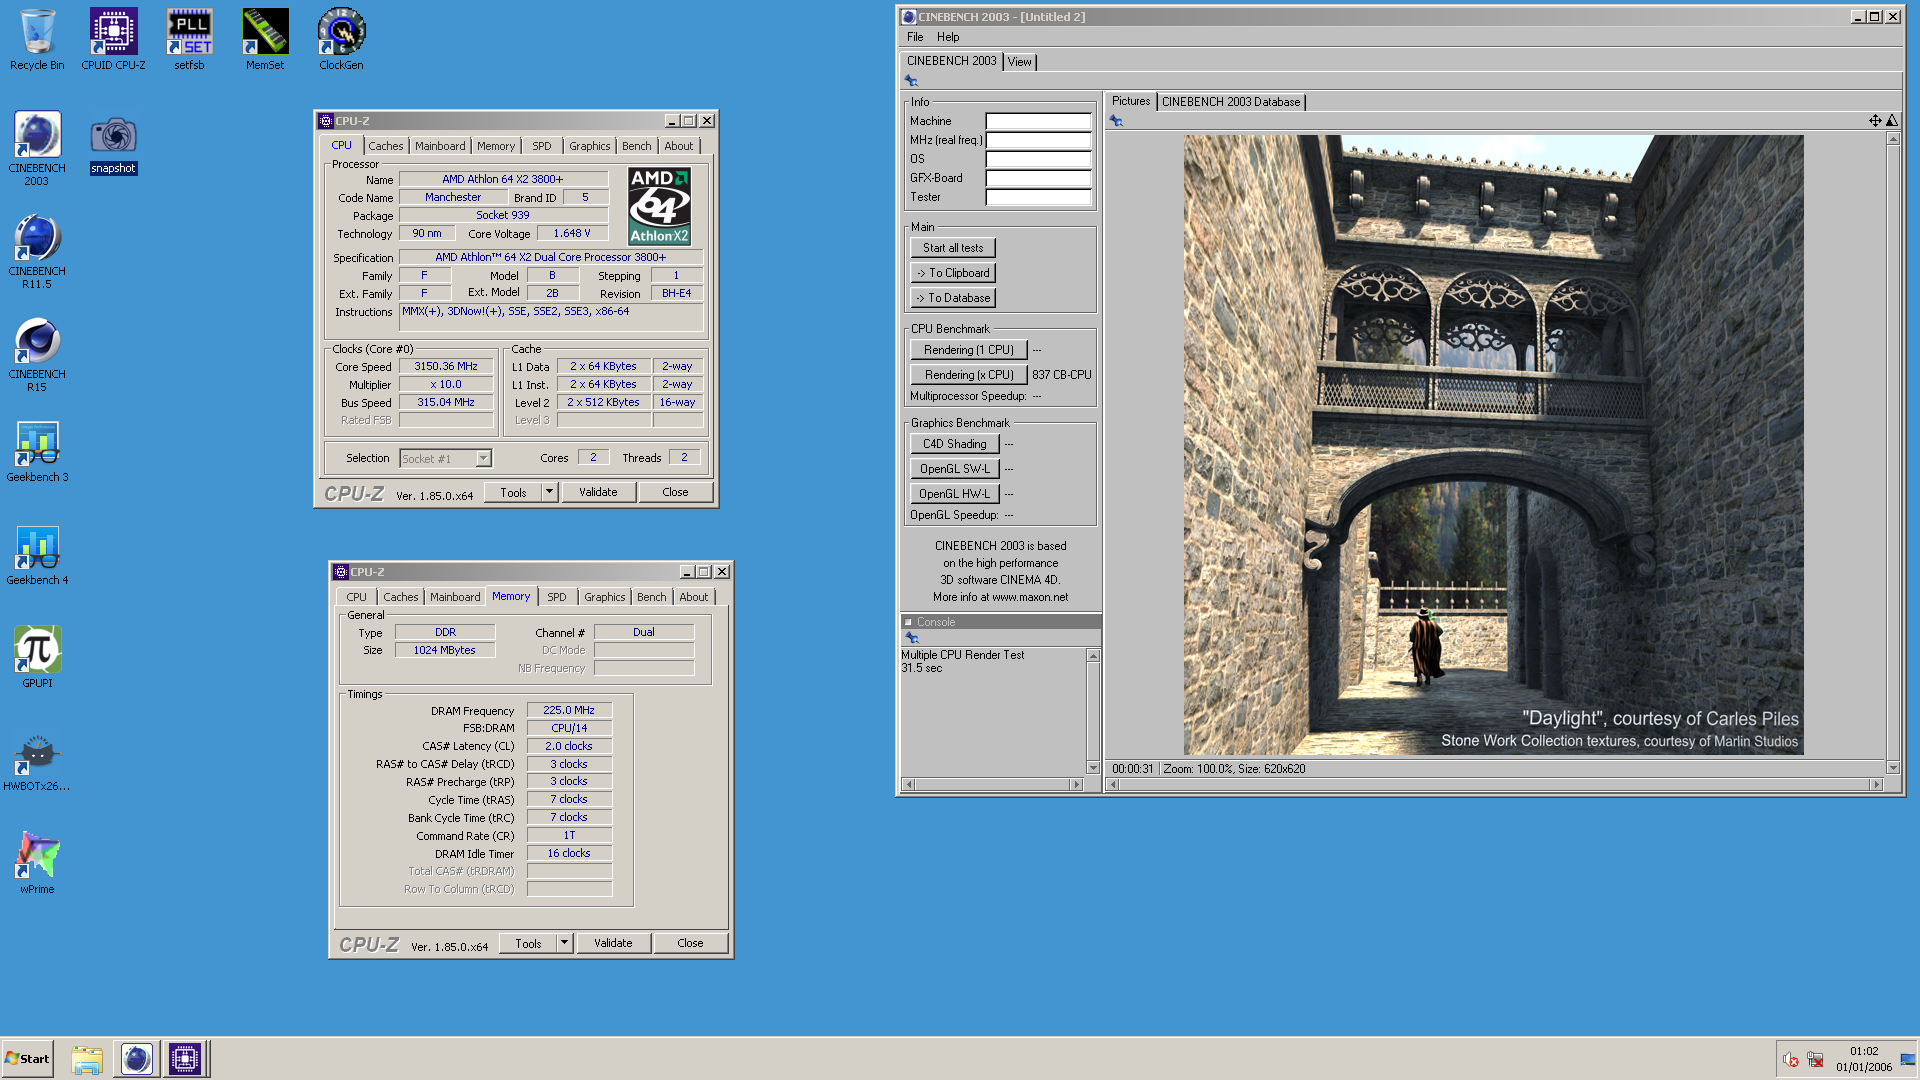Open SPD tab in lower CPU-Z
This screenshot has height=1080, width=1920.
click(x=557, y=597)
